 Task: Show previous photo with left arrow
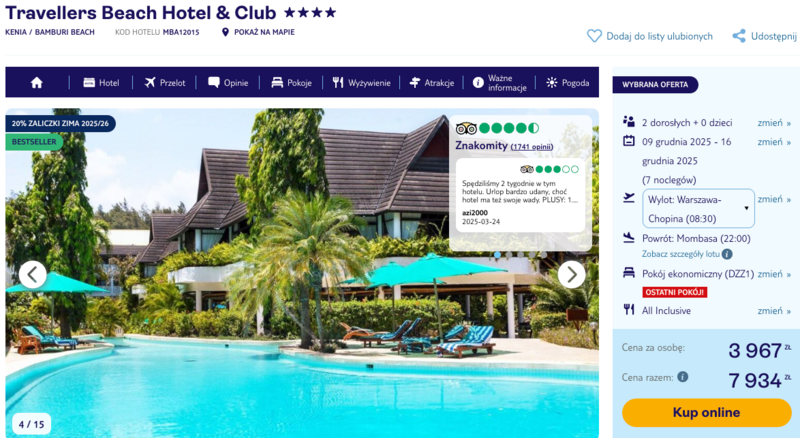33,275
